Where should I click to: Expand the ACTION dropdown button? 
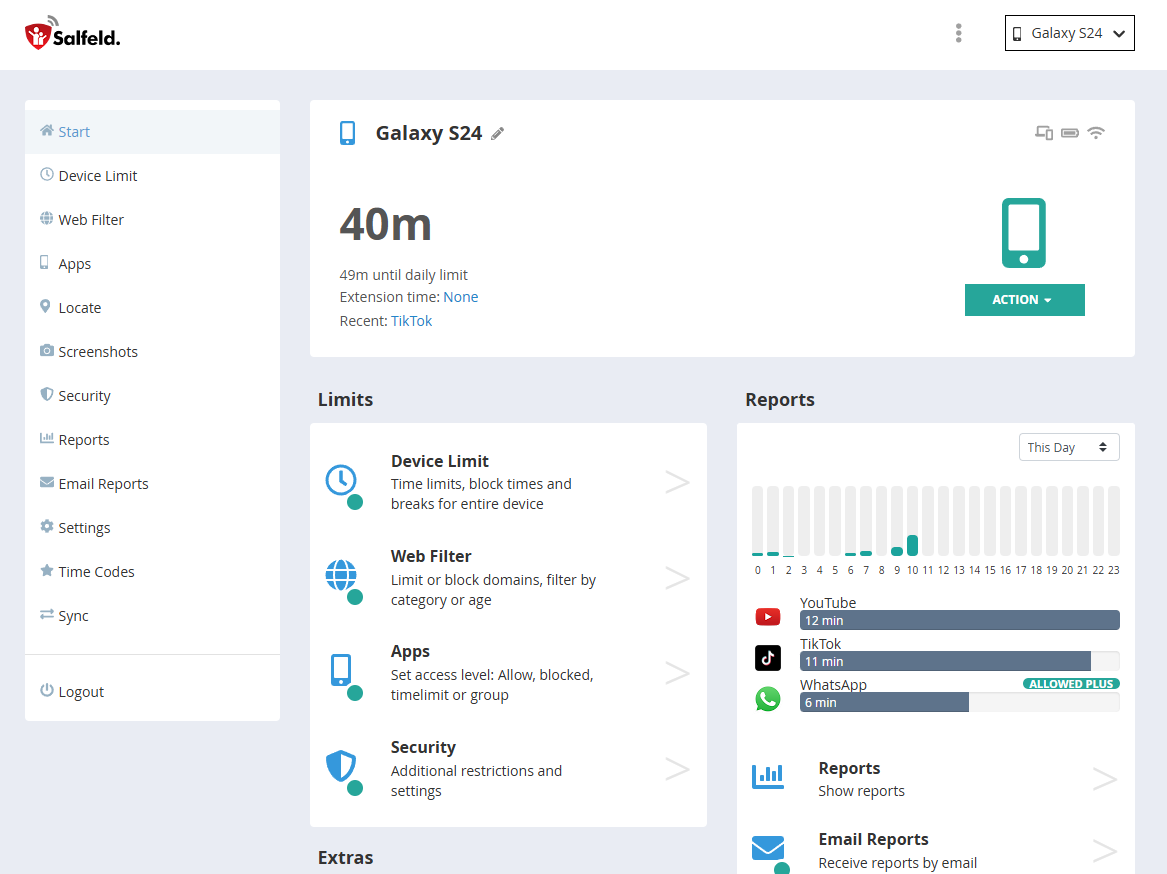click(x=1024, y=300)
